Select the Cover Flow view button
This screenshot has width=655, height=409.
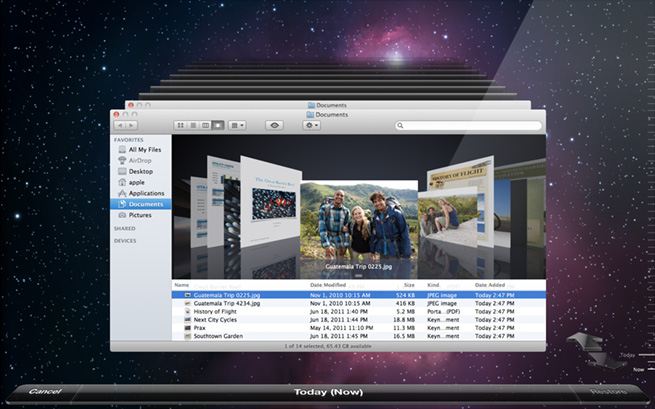click(218, 125)
